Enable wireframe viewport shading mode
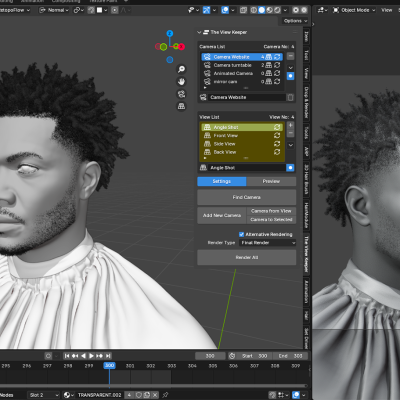Image resolution: width=400 pixels, height=400 pixels. pos(254,10)
